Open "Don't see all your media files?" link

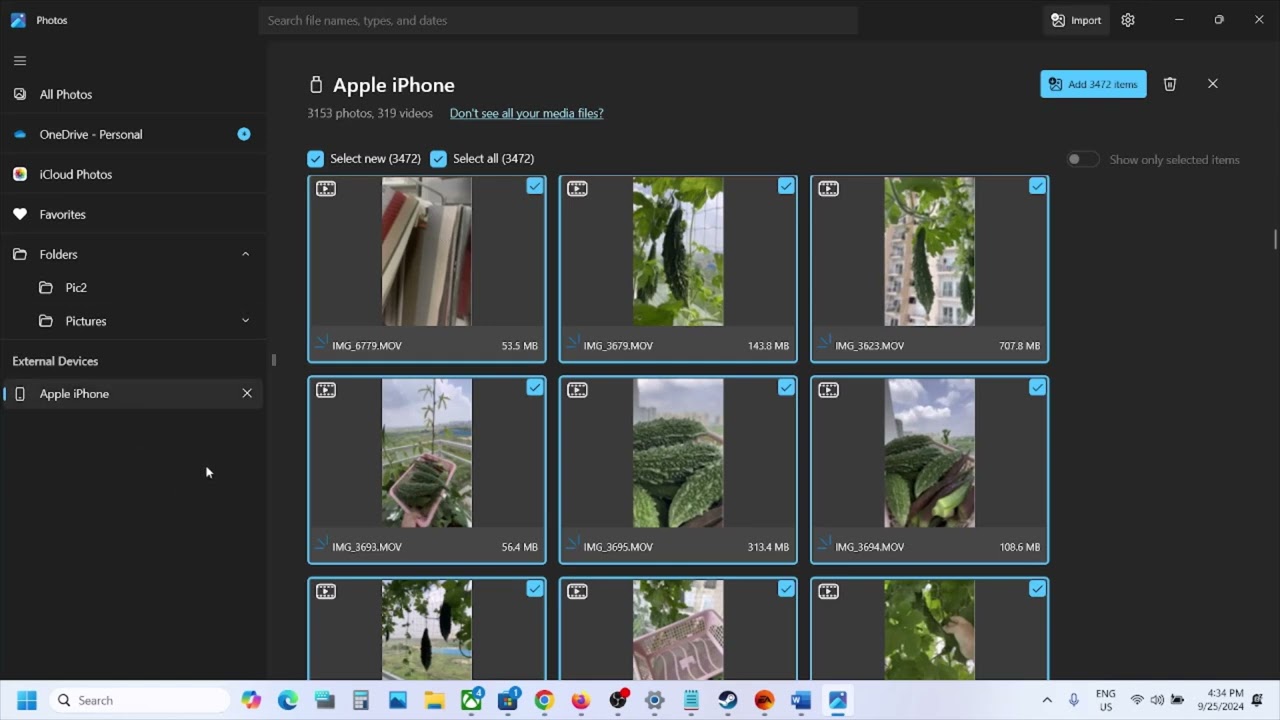pyautogui.click(x=526, y=113)
